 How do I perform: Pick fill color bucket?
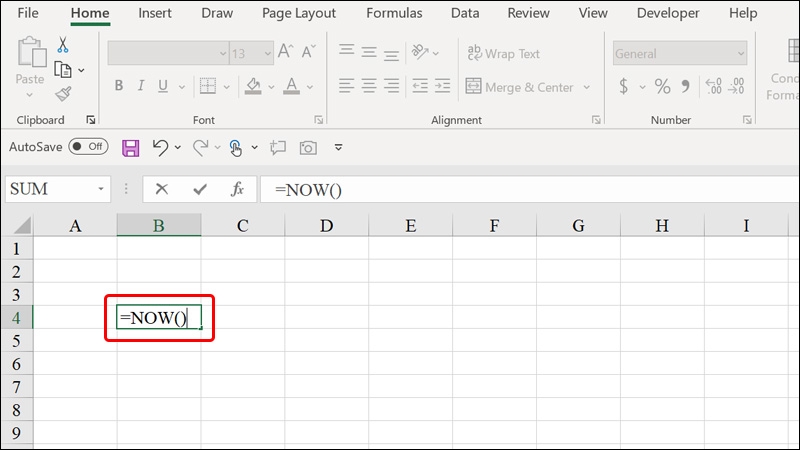tap(253, 86)
